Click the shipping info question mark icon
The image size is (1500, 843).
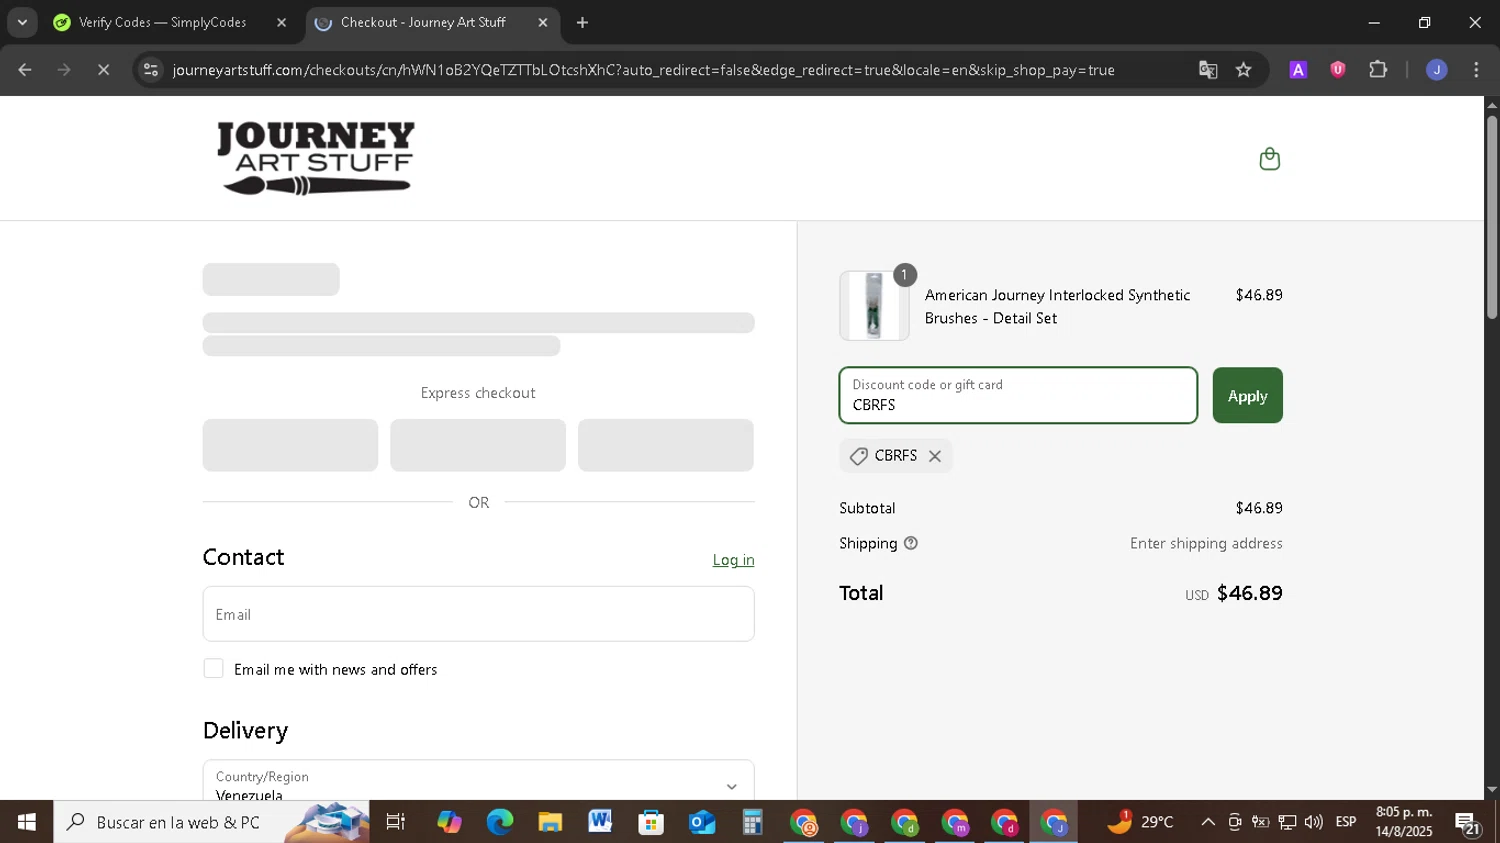pos(911,543)
